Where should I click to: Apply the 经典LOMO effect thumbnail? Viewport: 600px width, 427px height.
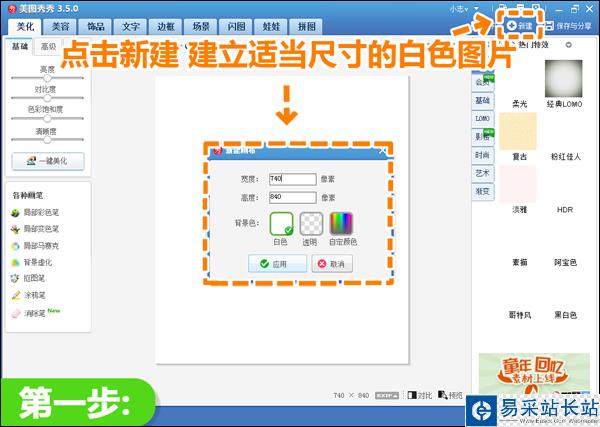(564, 78)
